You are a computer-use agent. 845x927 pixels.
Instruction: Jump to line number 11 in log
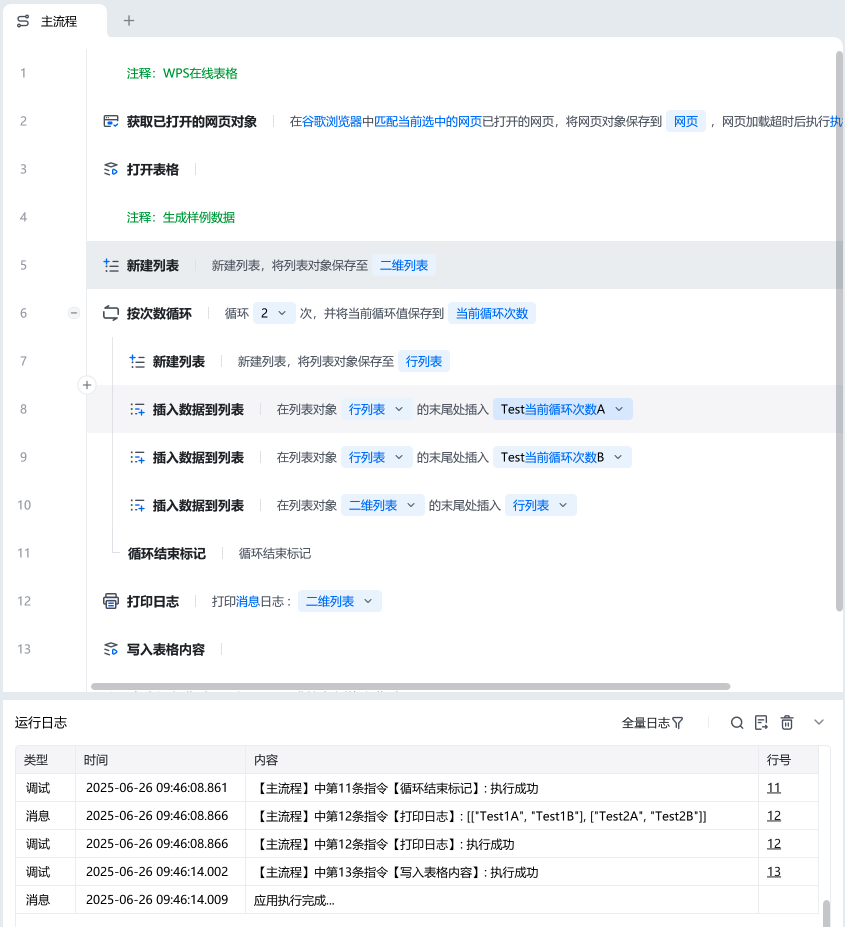[x=773, y=787]
